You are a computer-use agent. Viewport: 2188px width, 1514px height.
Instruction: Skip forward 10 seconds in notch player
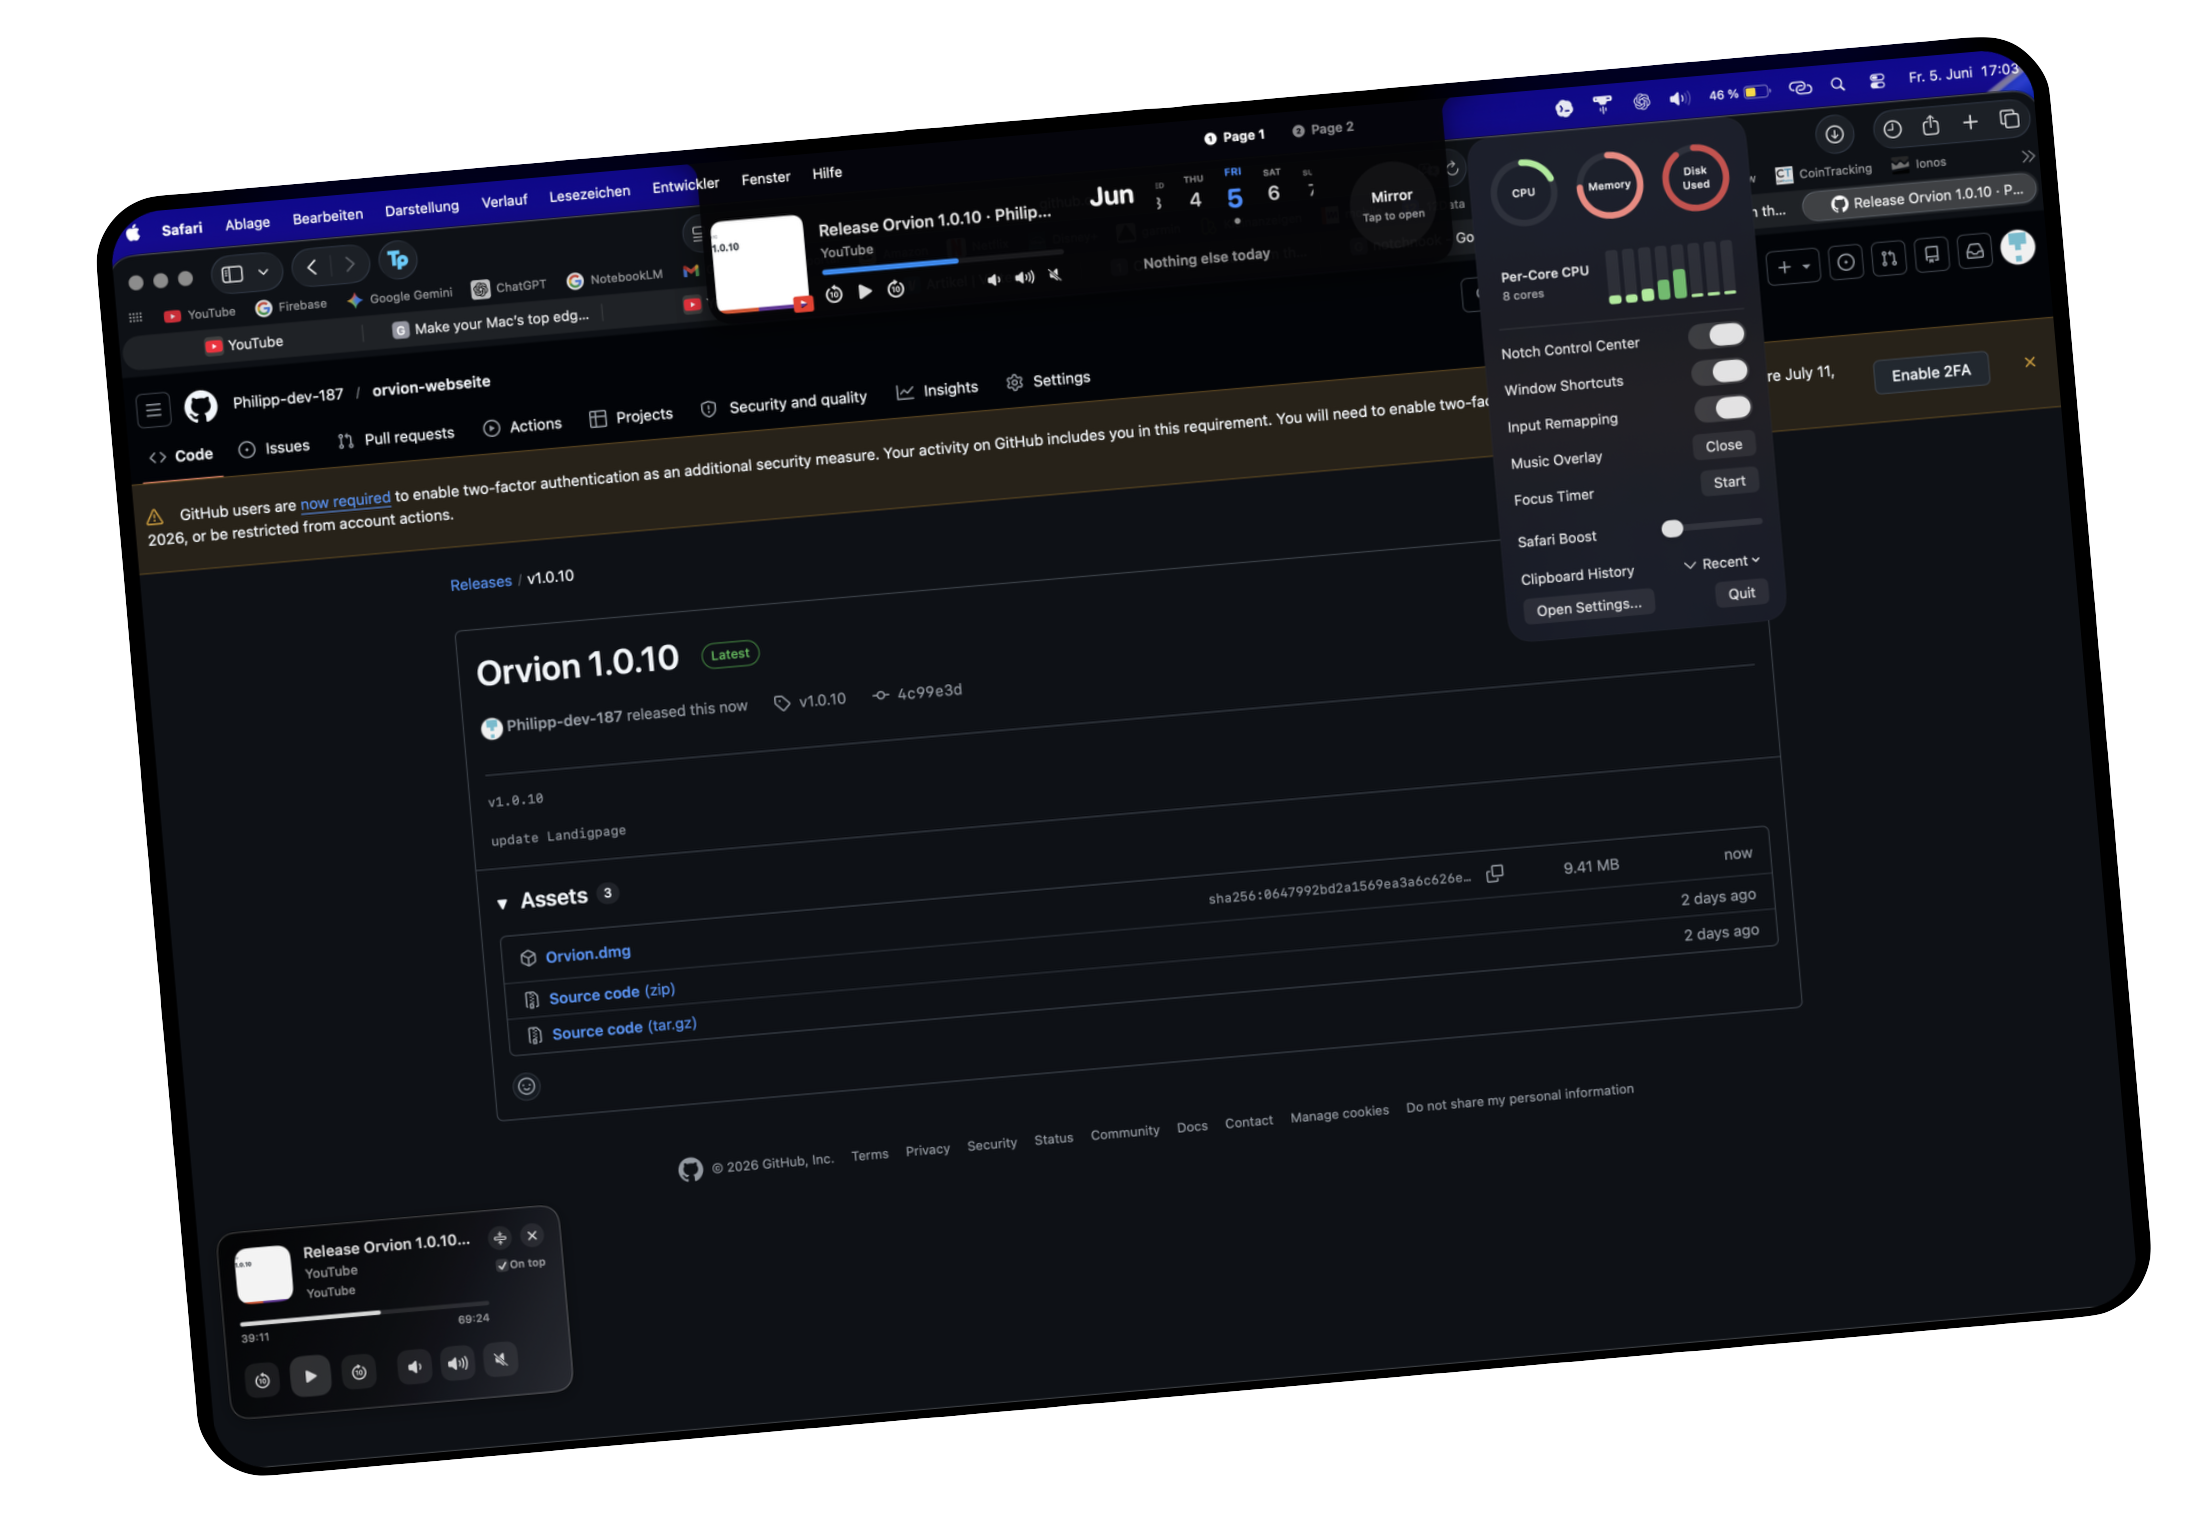tap(896, 289)
